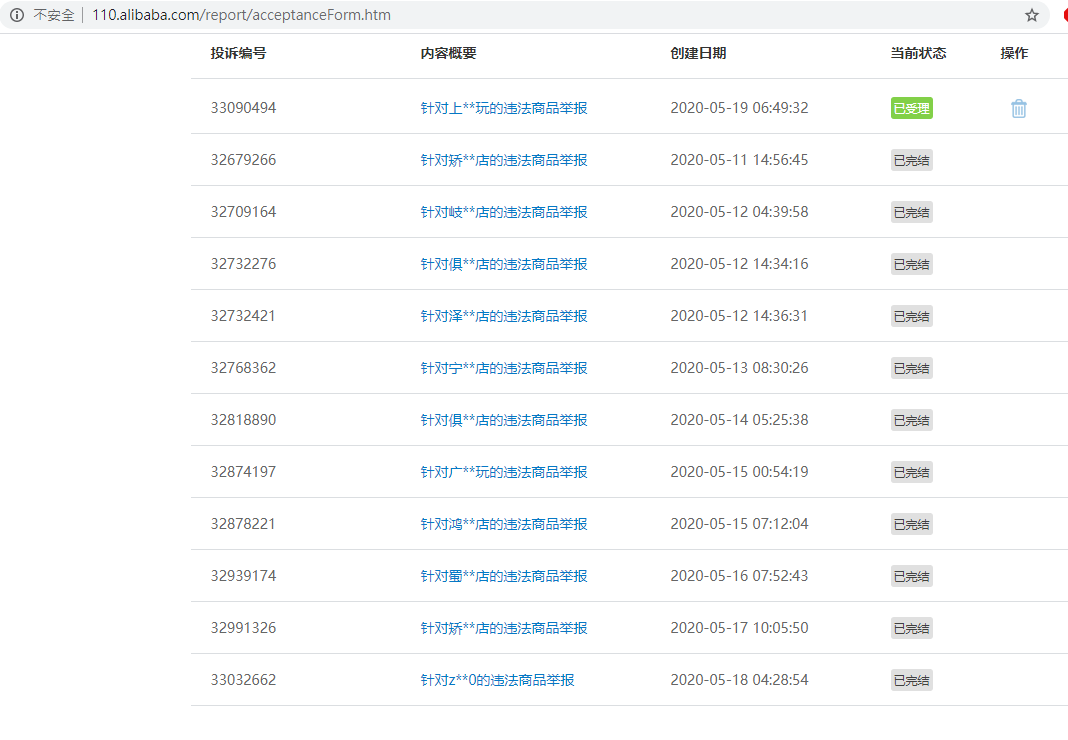Open the report link for complaint 32732276
Image resolution: width=1068 pixels, height=740 pixels.
(503, 264)
